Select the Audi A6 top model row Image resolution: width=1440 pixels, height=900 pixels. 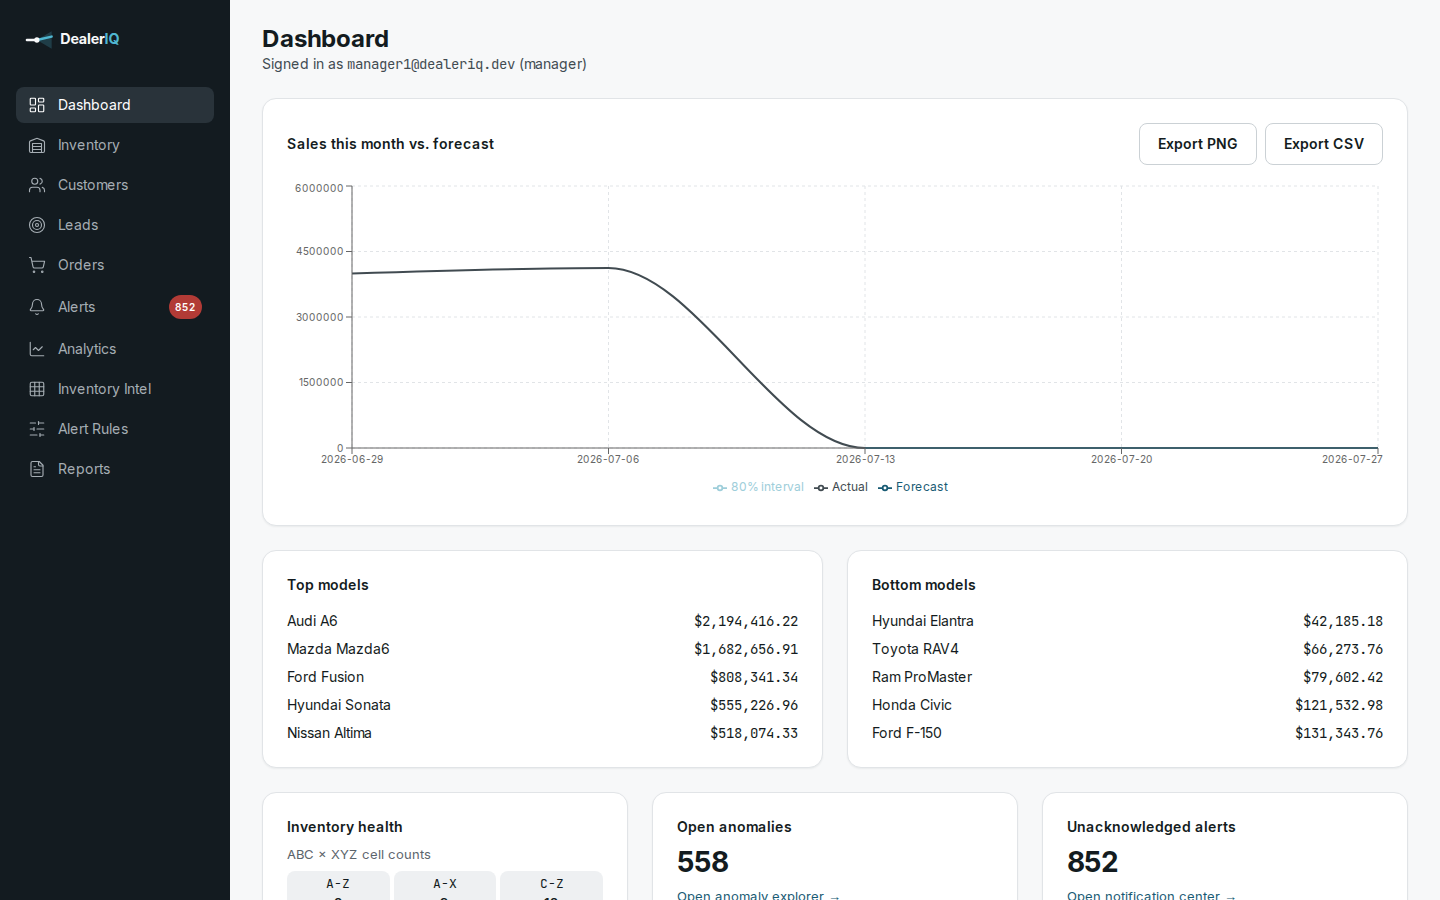[542, 621]
